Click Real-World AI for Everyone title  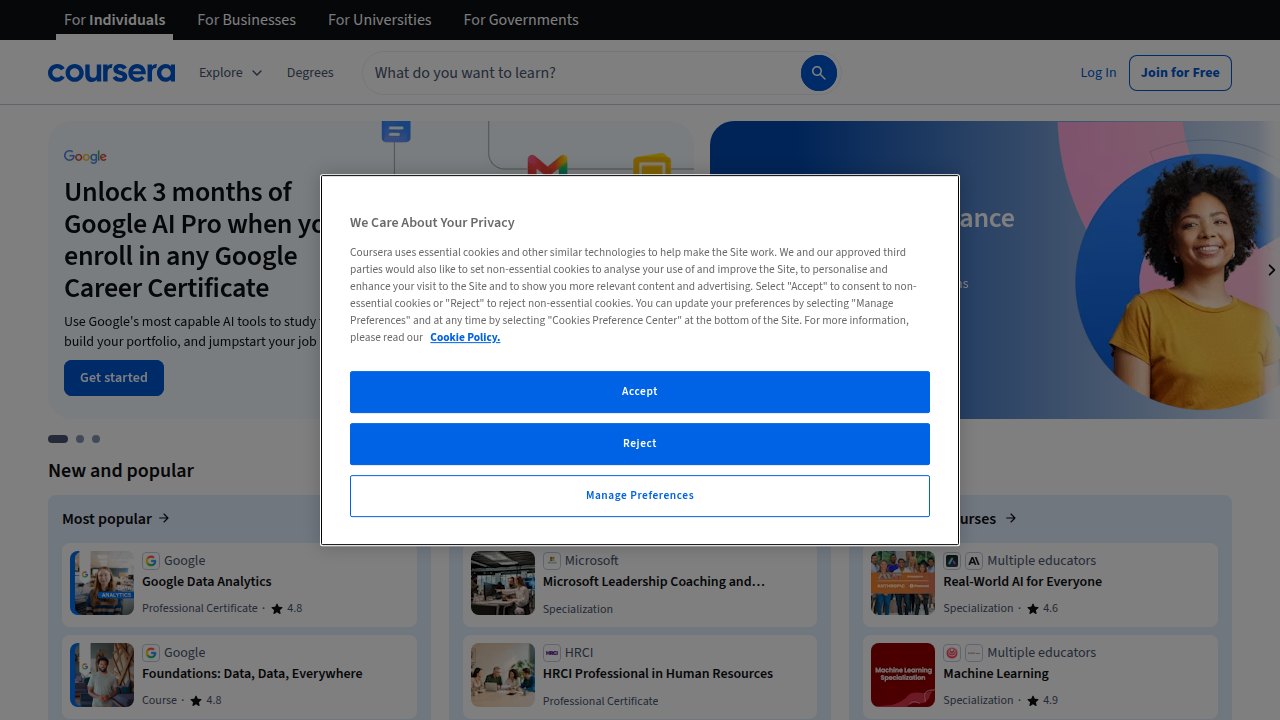[x=1023, y=582]
